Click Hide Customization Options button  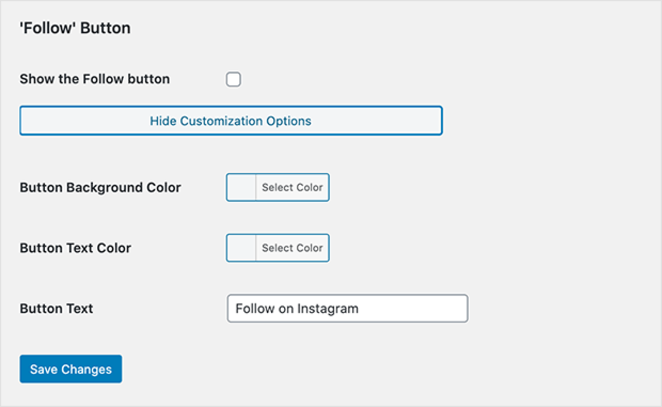231,121
